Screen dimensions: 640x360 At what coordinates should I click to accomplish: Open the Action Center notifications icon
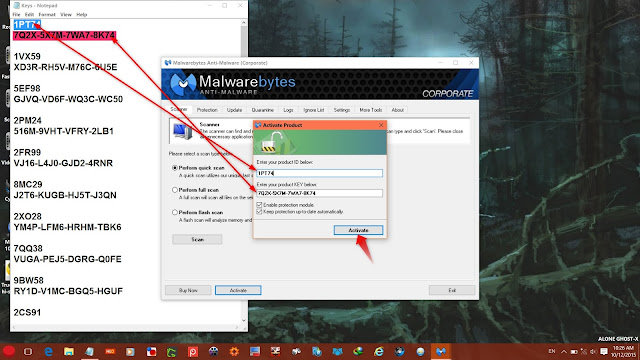click(x=604, y=351)
